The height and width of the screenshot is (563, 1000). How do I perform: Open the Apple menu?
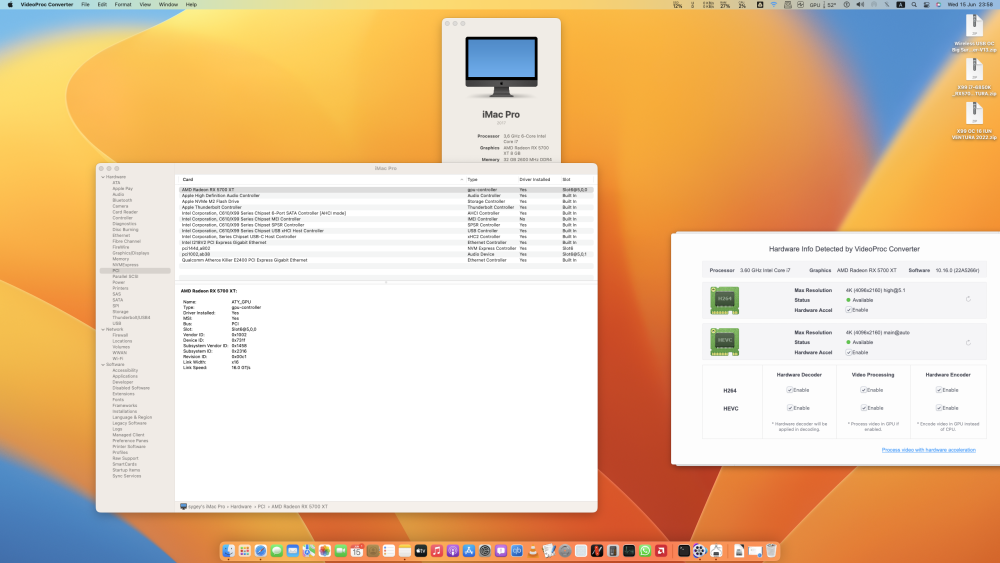10,4
